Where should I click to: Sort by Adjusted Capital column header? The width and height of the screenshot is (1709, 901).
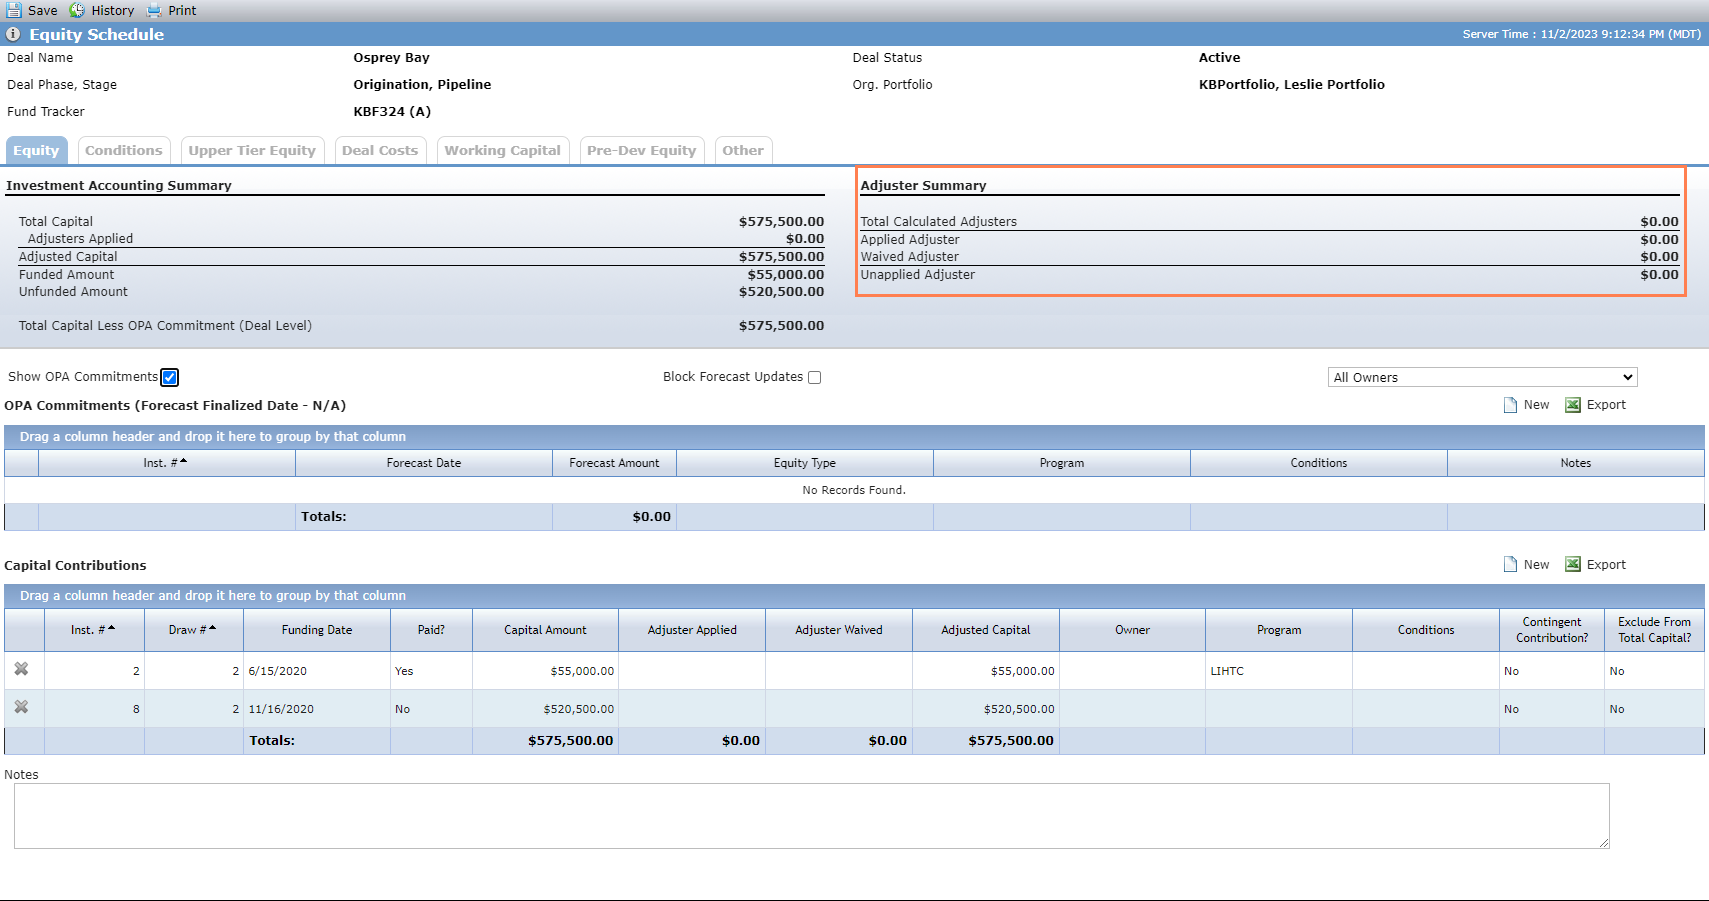coord(986,630)
